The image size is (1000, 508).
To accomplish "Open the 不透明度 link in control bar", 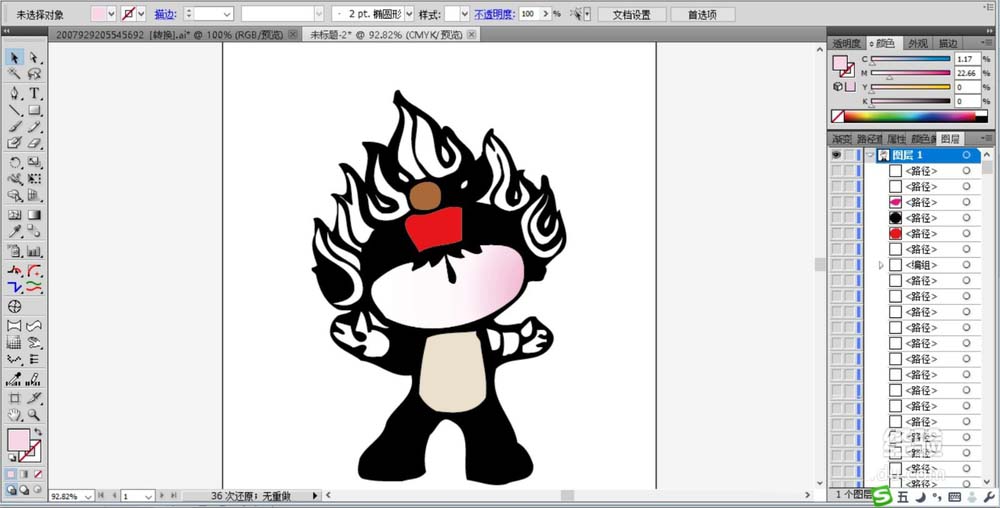I will pos(494,14).
